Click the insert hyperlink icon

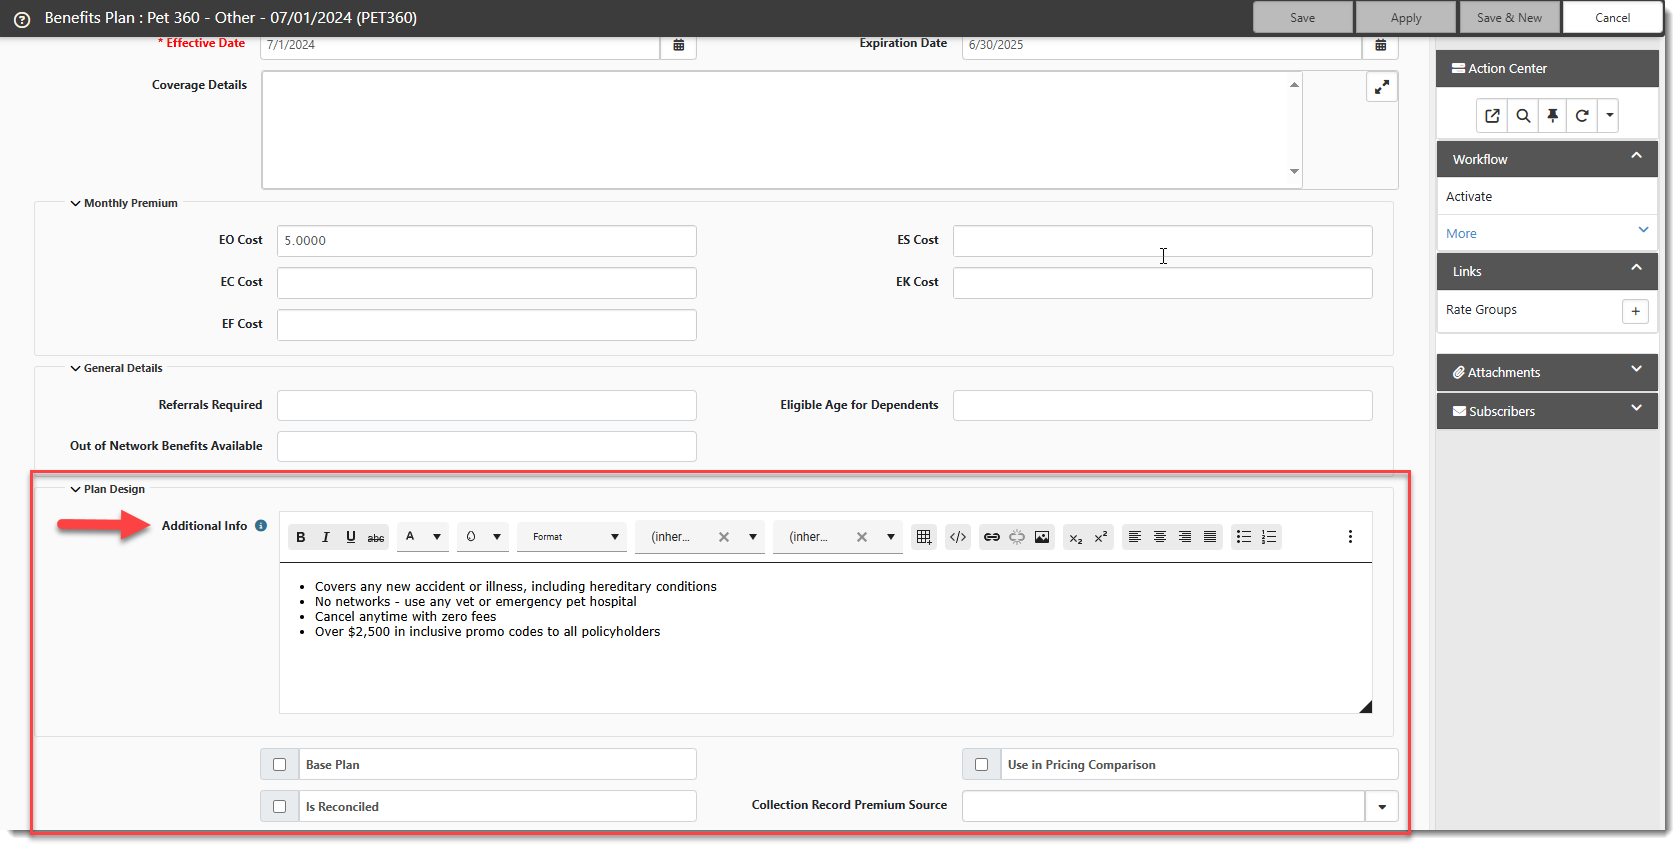(991, 537)
